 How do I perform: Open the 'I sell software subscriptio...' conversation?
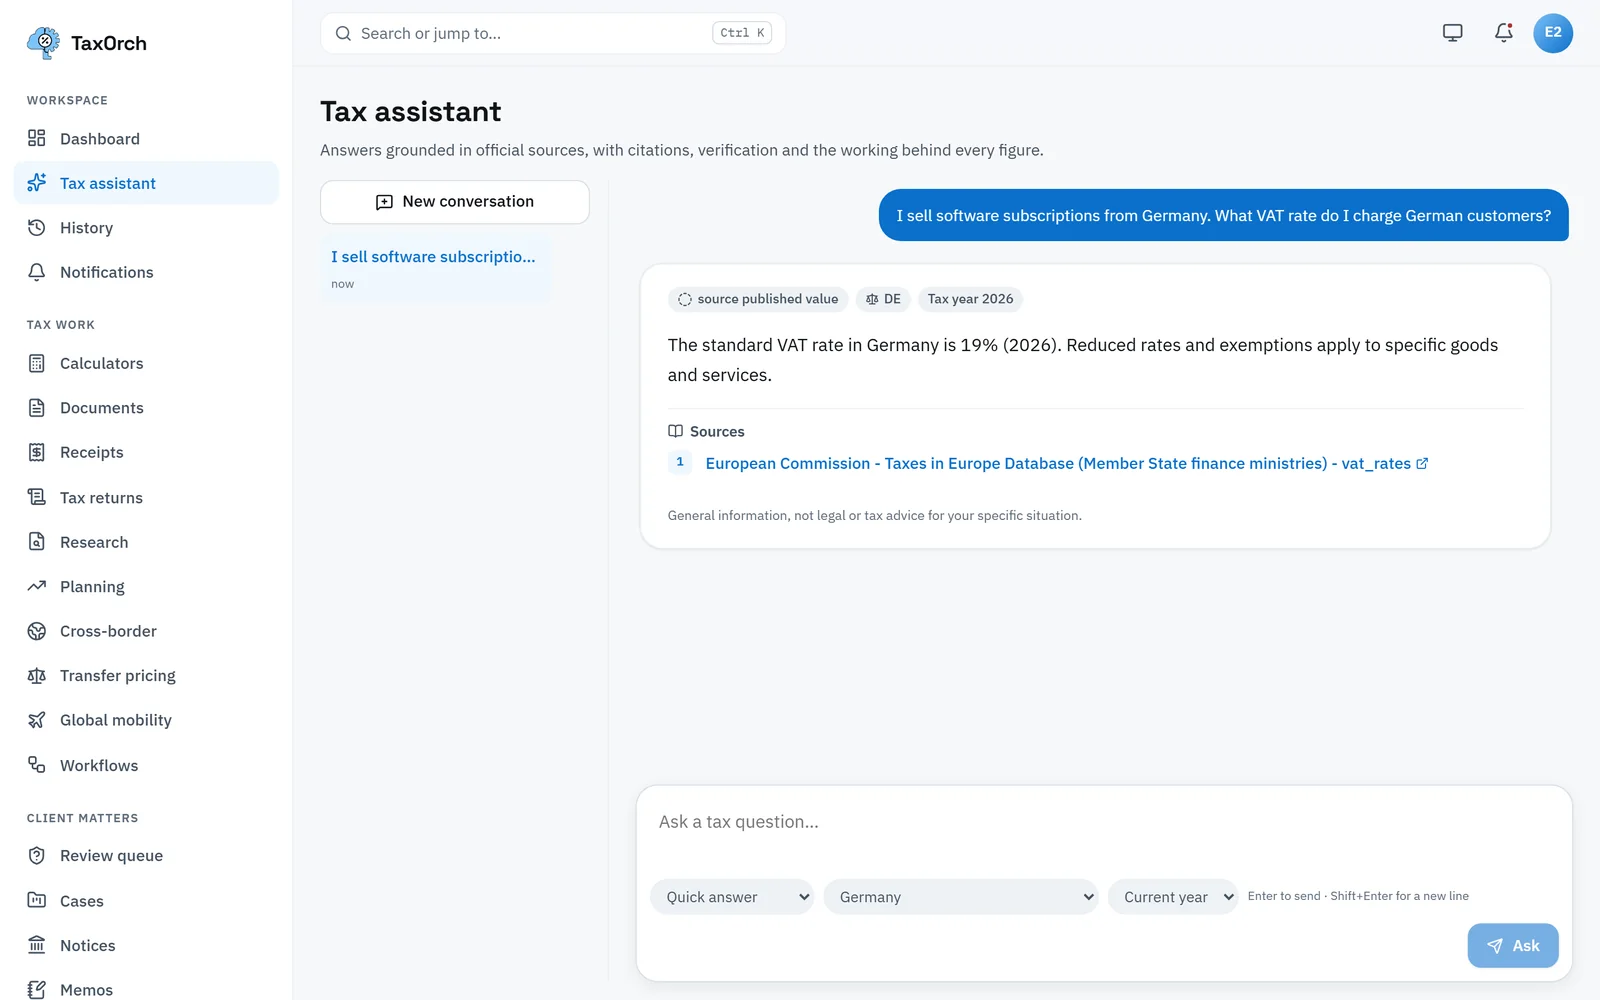435,269
